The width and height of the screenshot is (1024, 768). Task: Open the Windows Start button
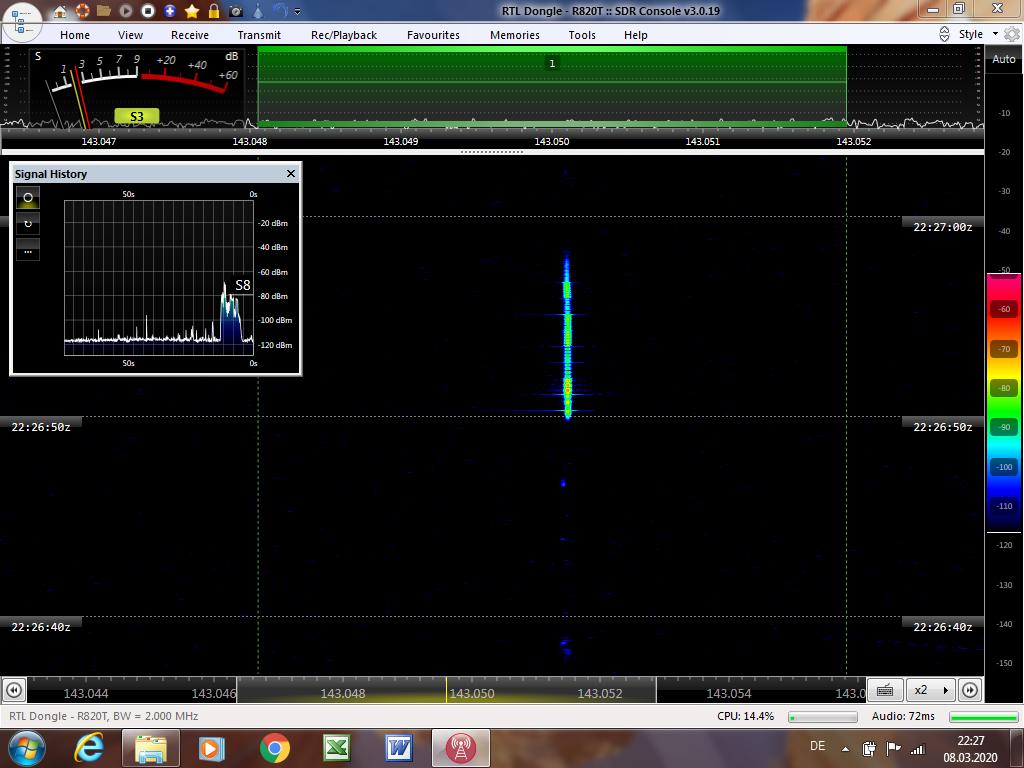[25, 748]
